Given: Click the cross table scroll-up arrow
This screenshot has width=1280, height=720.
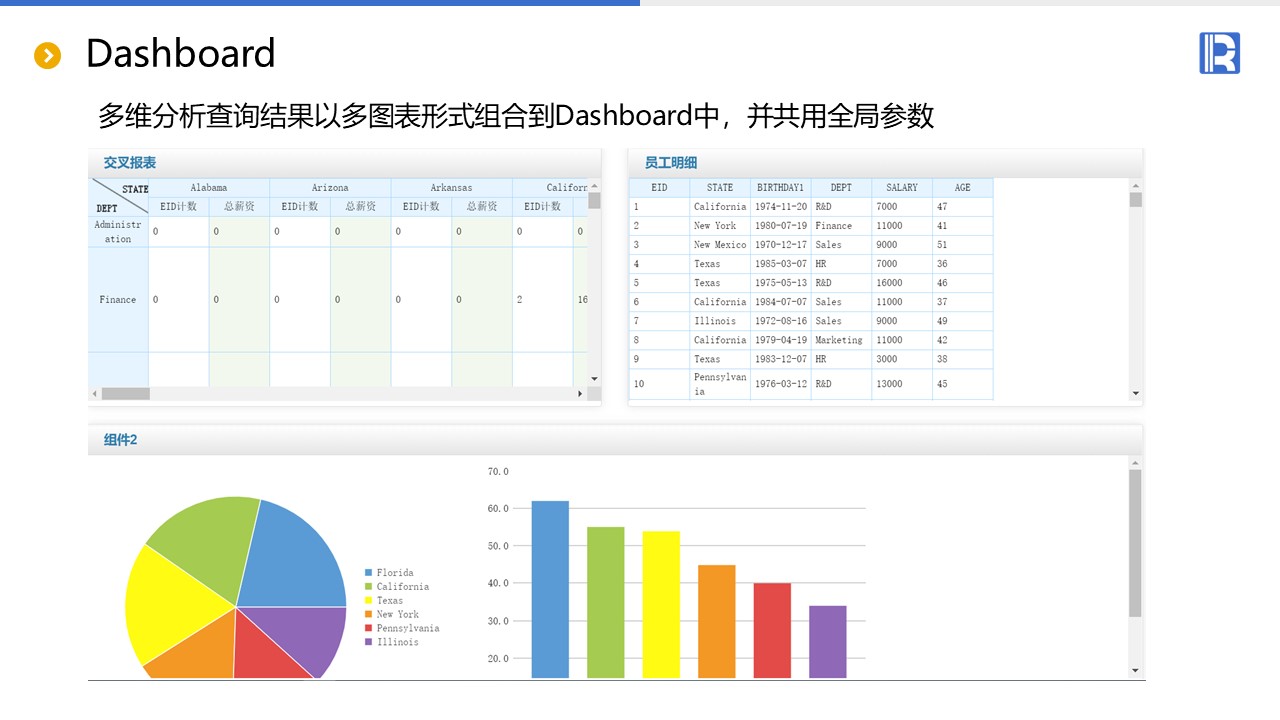Looking at the screenshot, I should pyautogui.click(x=594, y=186).
